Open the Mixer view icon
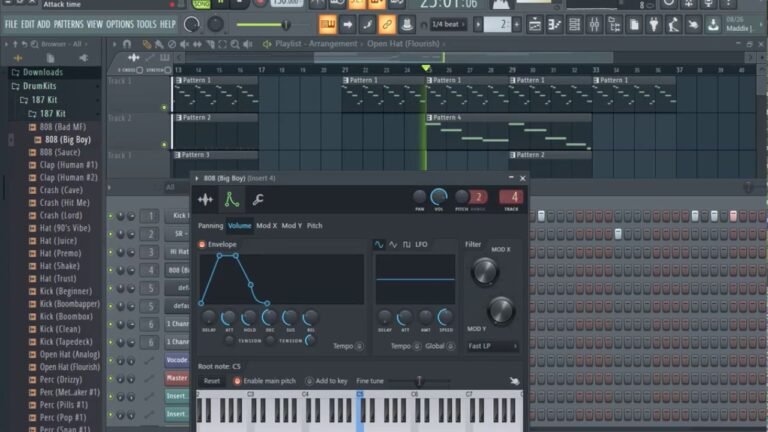This screenshot has width=768, height=432. 594,24
